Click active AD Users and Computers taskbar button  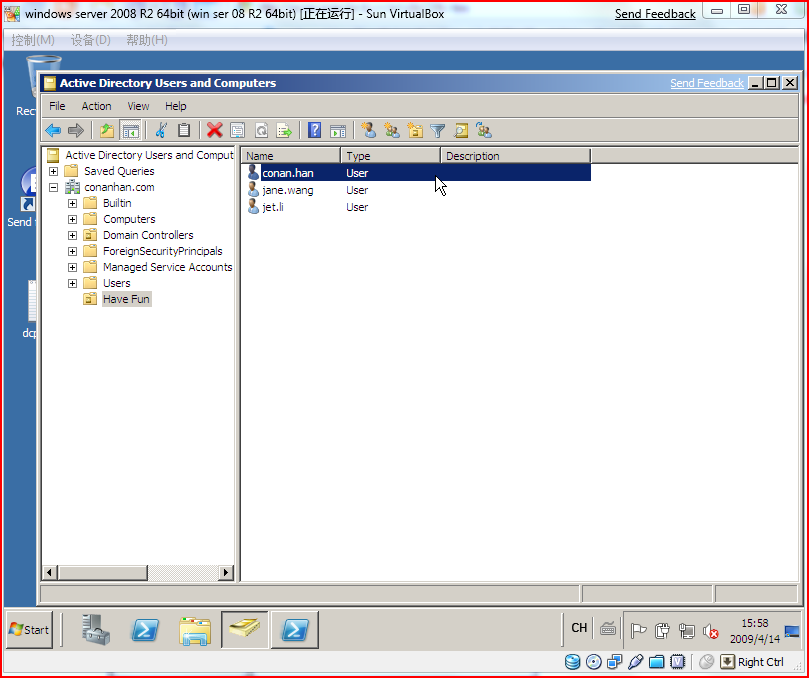pos(245,630)
